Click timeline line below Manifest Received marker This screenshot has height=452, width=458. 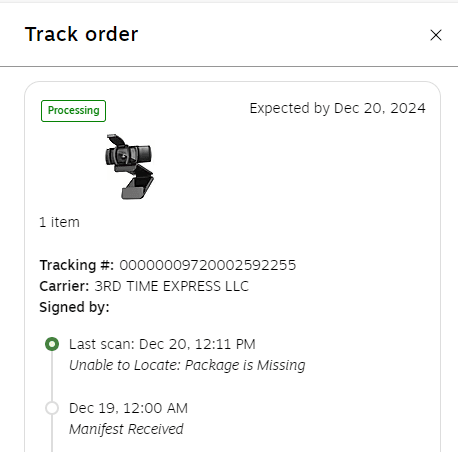pyautogui.click(x=52, y=433)
